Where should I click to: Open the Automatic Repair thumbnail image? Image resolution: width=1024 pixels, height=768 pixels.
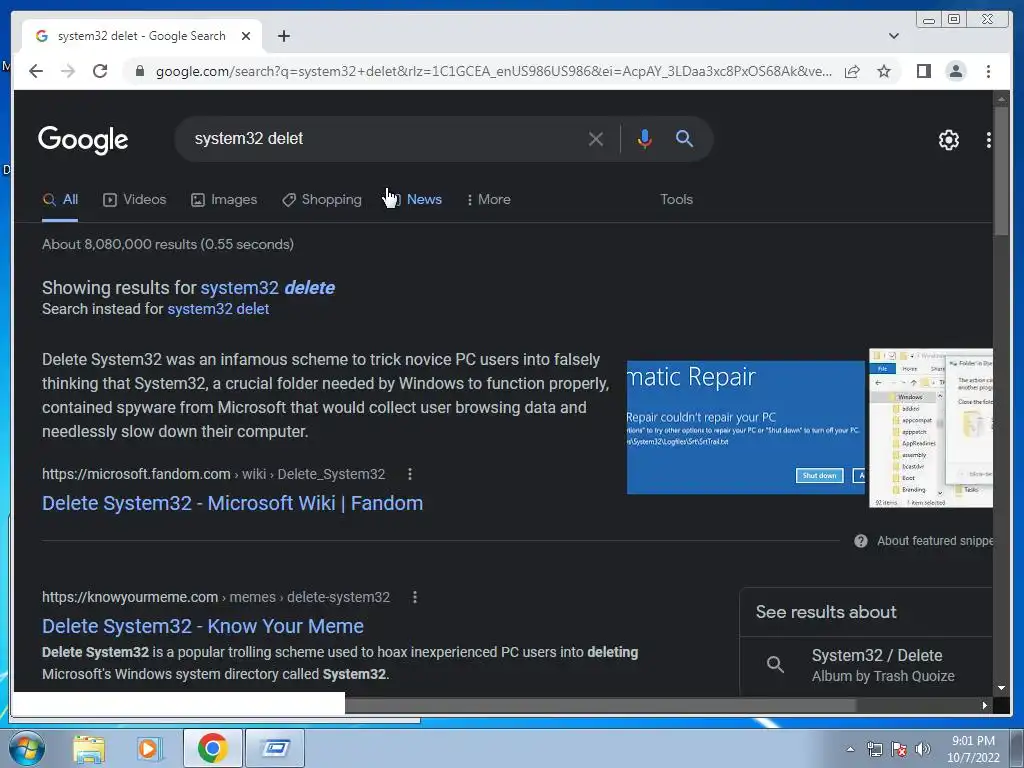click(745, 427)
